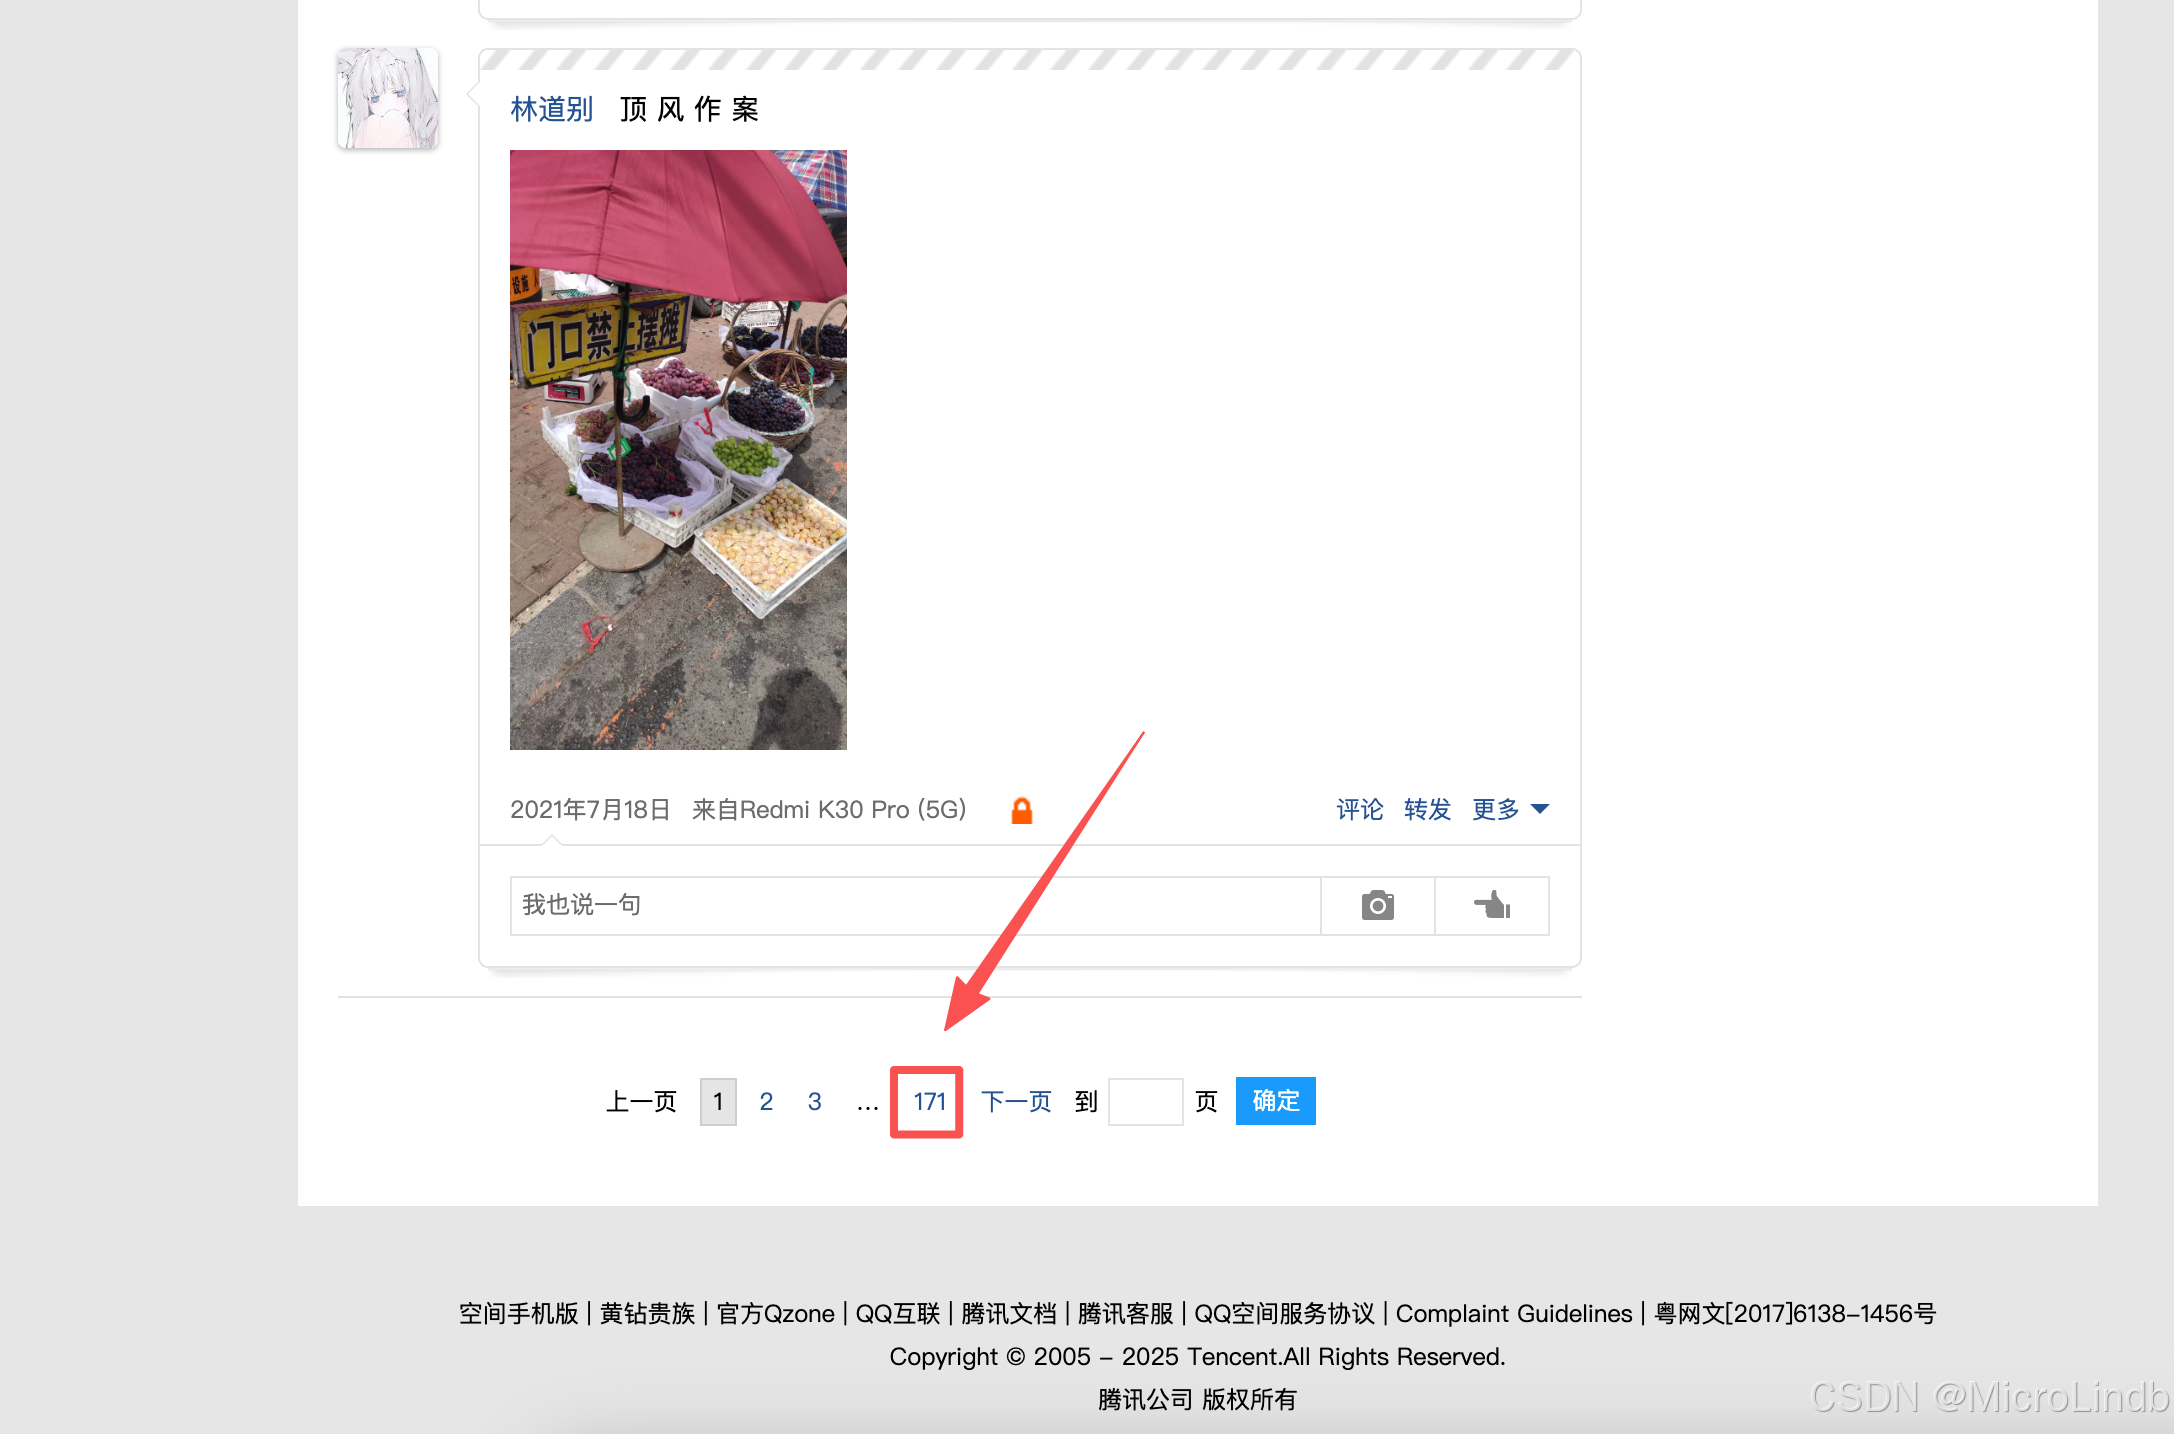
Task: Click the pointing-hand icon beside the camera
Action: pos(1492,906)
